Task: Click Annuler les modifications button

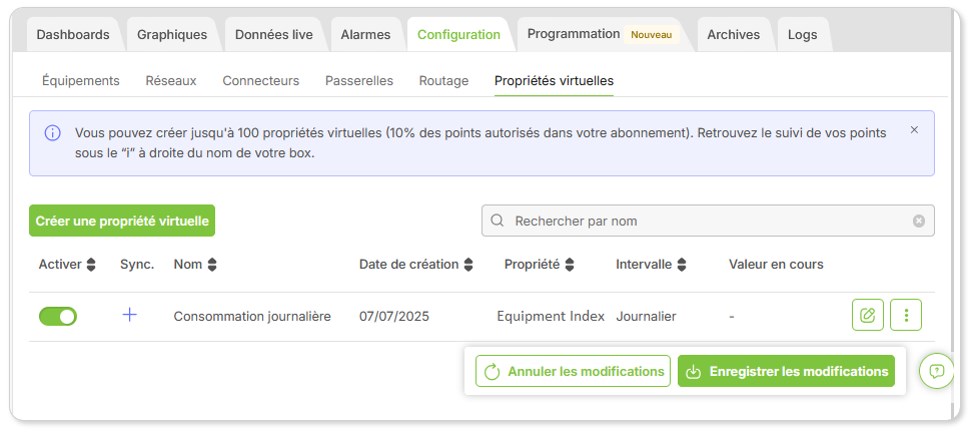Action: pos(573,371)
